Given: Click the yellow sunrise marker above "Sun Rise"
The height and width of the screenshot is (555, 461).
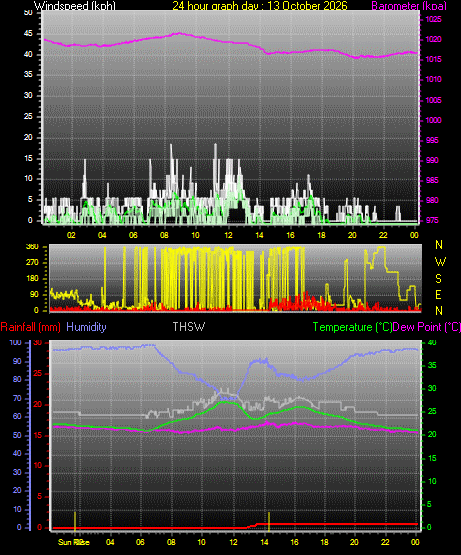Looking at the screenshot, I should [x=75, y=521].
